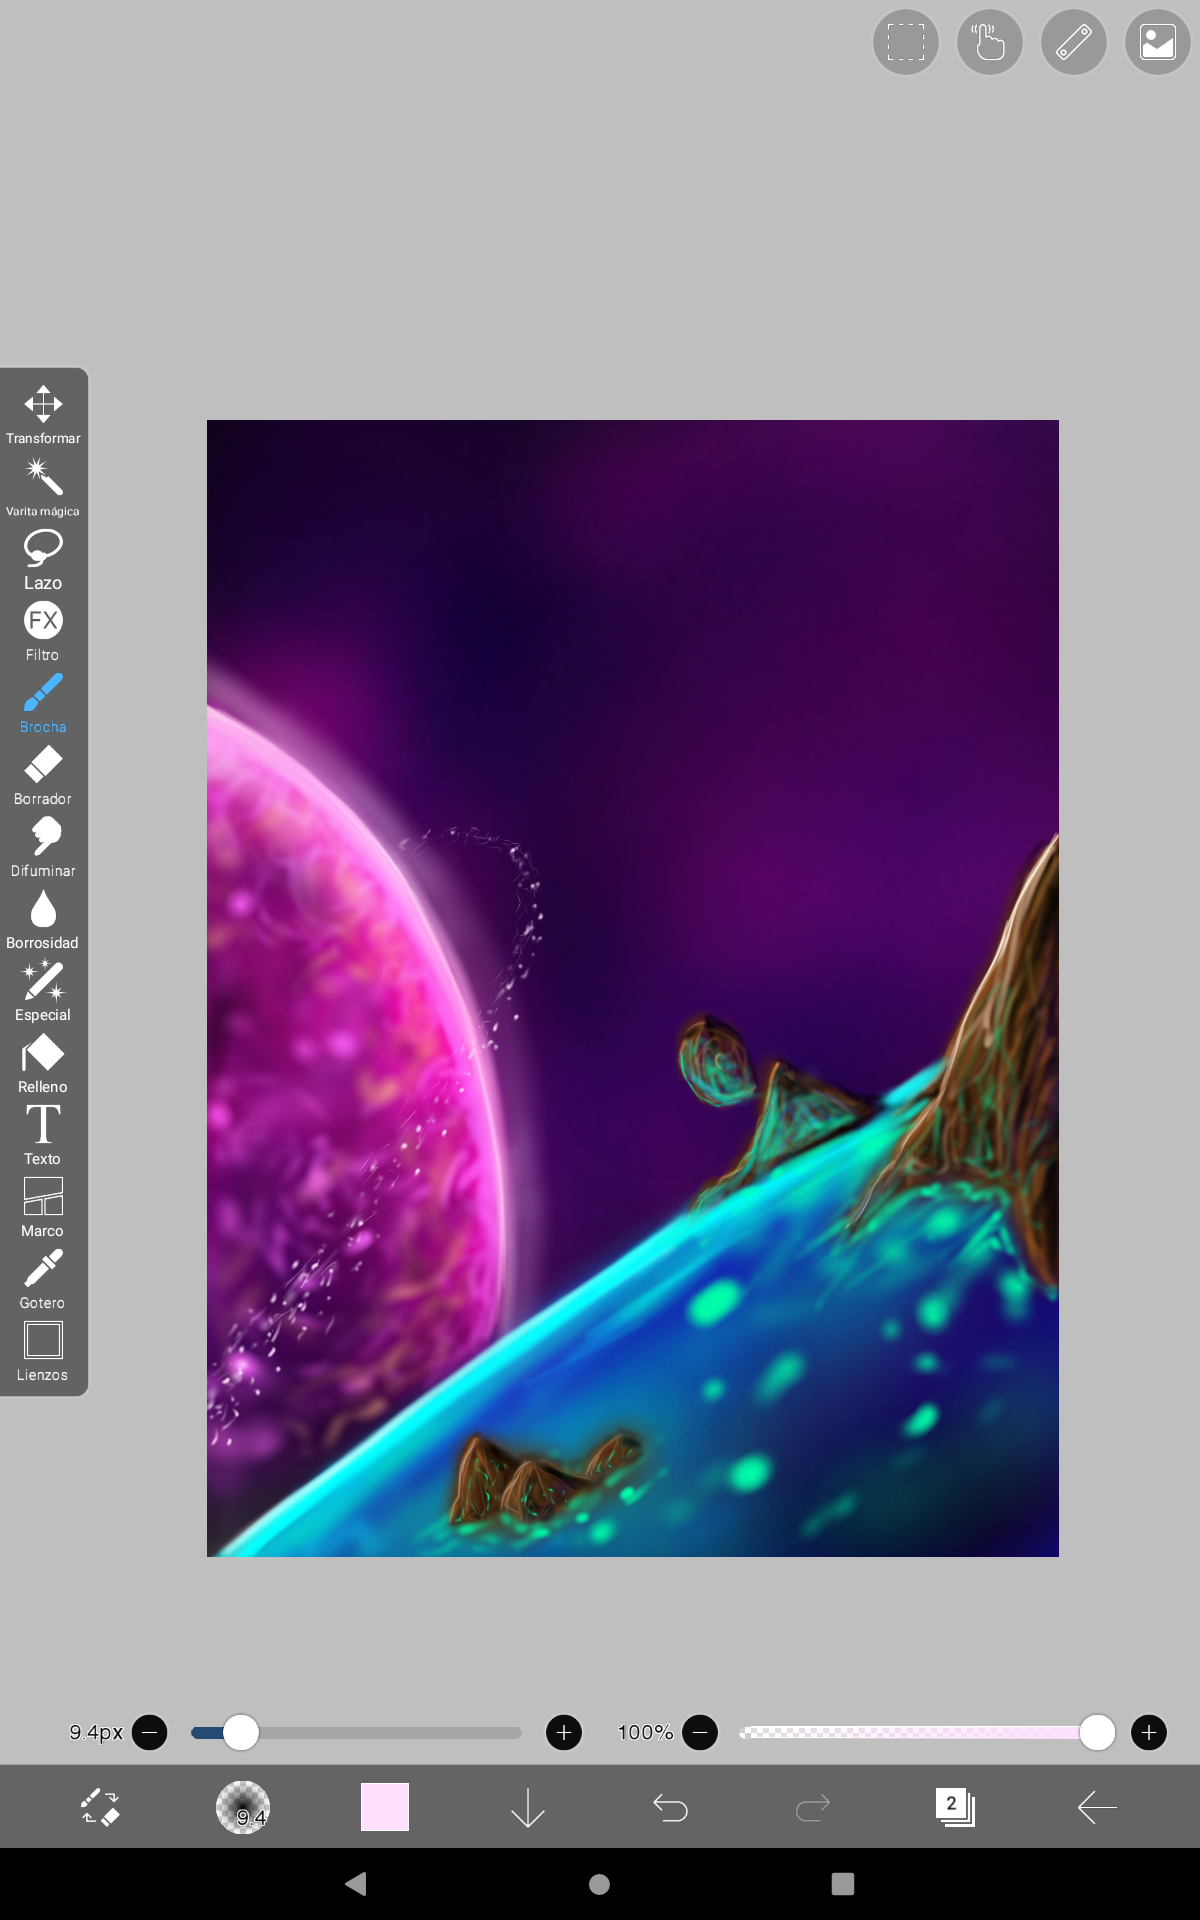Increase opacity with plus button
This screenshot has height=1920, width=1200.
click(x=1149, y=1732)
